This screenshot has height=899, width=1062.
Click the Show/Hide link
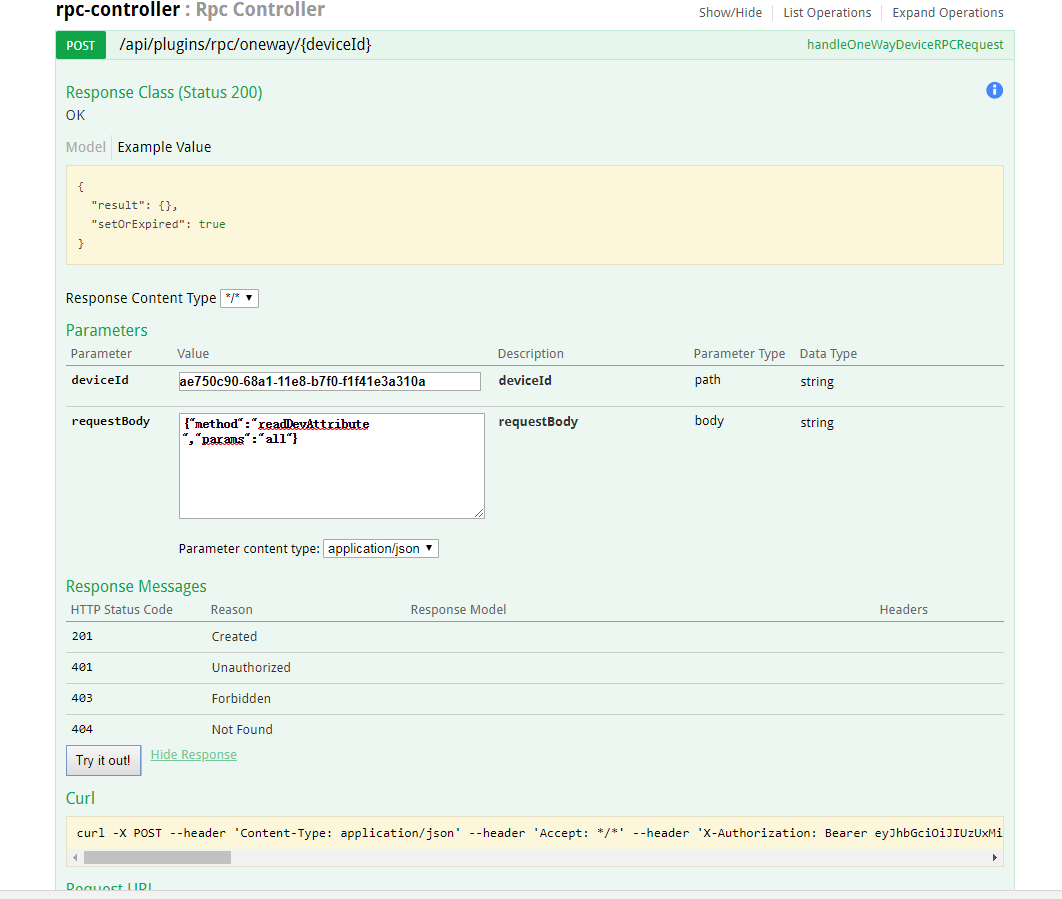point(730,12)
